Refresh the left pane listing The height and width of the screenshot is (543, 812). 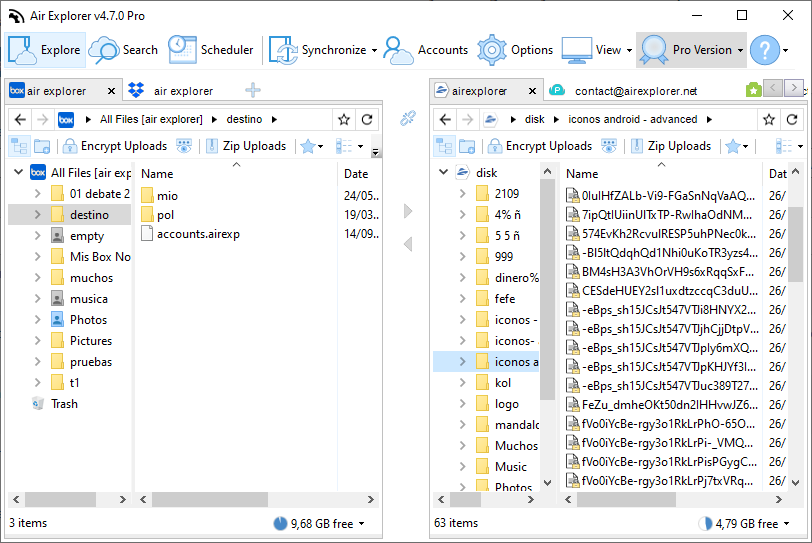click(x=367, y=120)
